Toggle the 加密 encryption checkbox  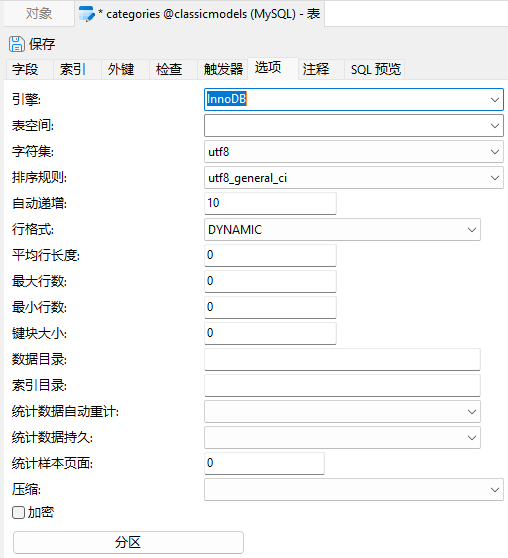click(x=18, y=512)
